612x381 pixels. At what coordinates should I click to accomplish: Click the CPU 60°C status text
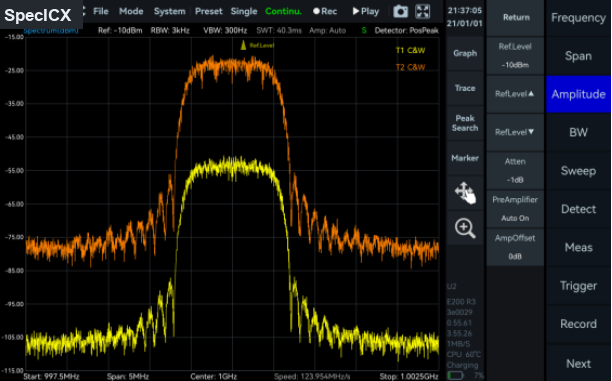464,354
